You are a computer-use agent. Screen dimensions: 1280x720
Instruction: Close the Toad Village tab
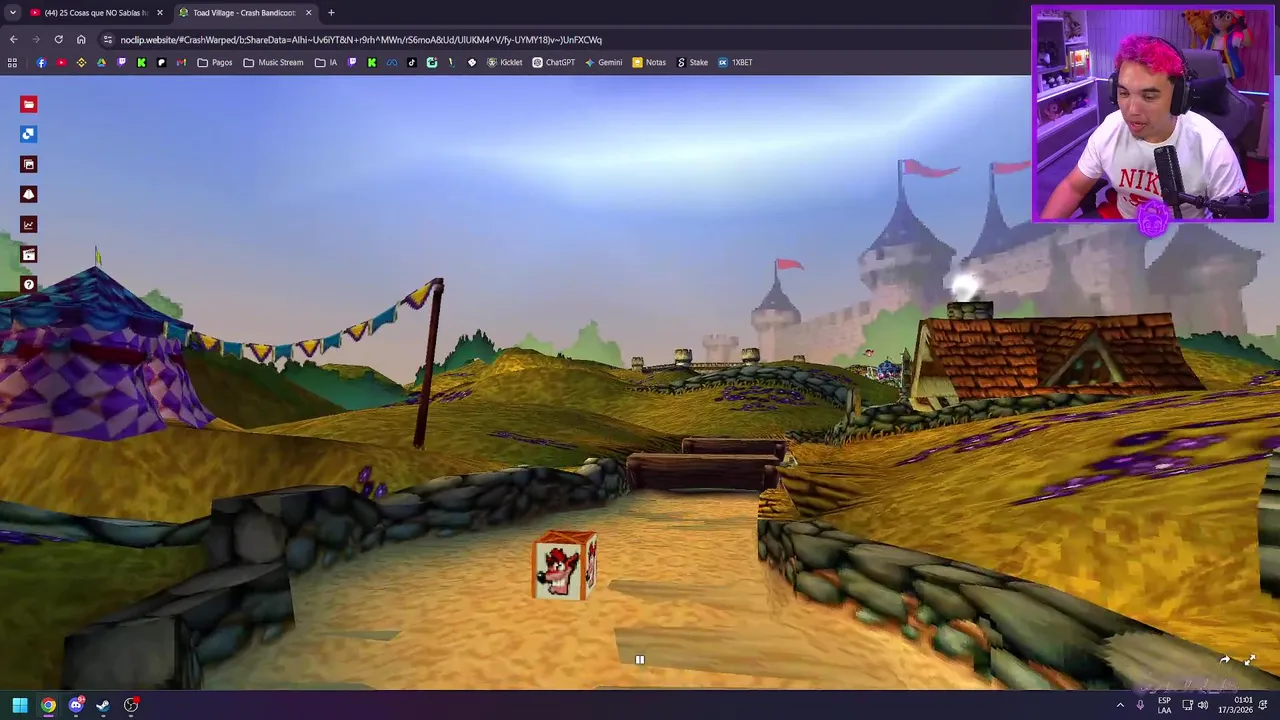tap(308, 13)
